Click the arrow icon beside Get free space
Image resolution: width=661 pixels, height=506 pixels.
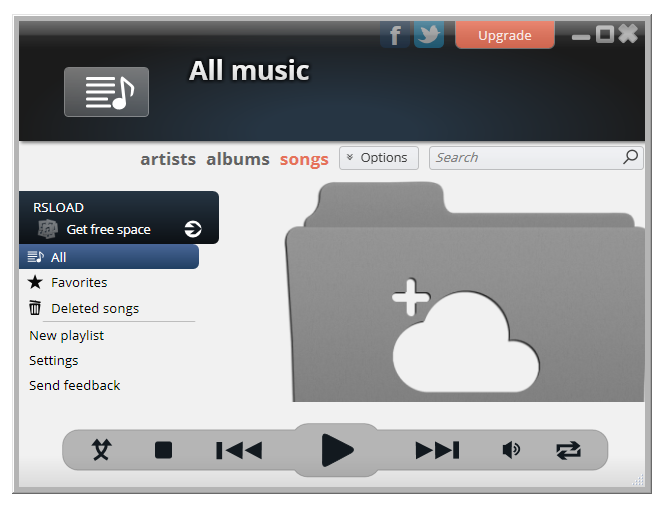tap(193, 229)
